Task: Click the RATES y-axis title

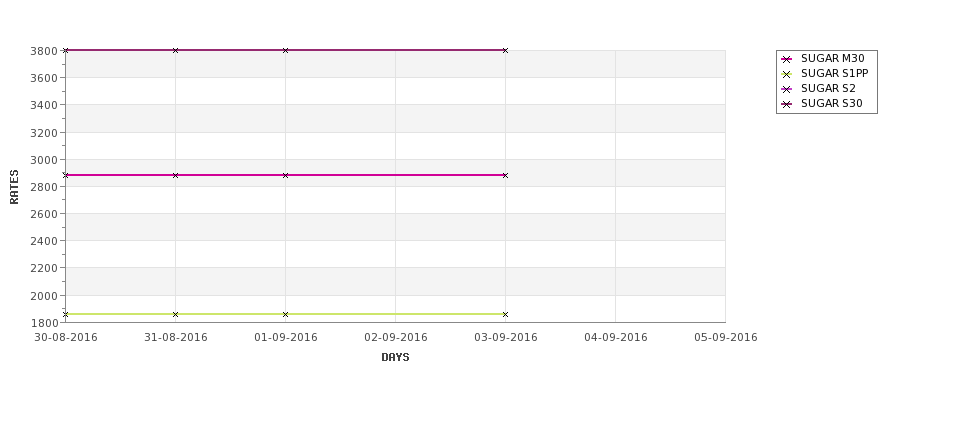Action: (14, 187)
